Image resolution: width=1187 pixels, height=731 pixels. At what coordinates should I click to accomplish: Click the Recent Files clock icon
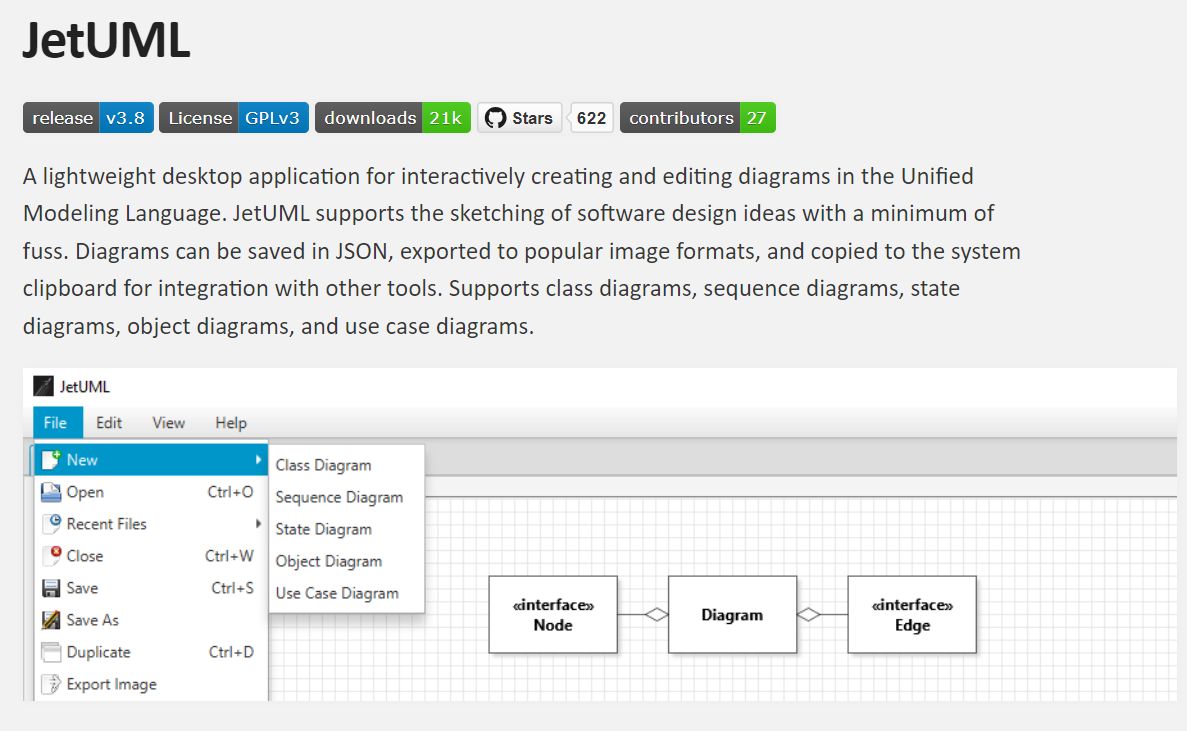(51, 524)
